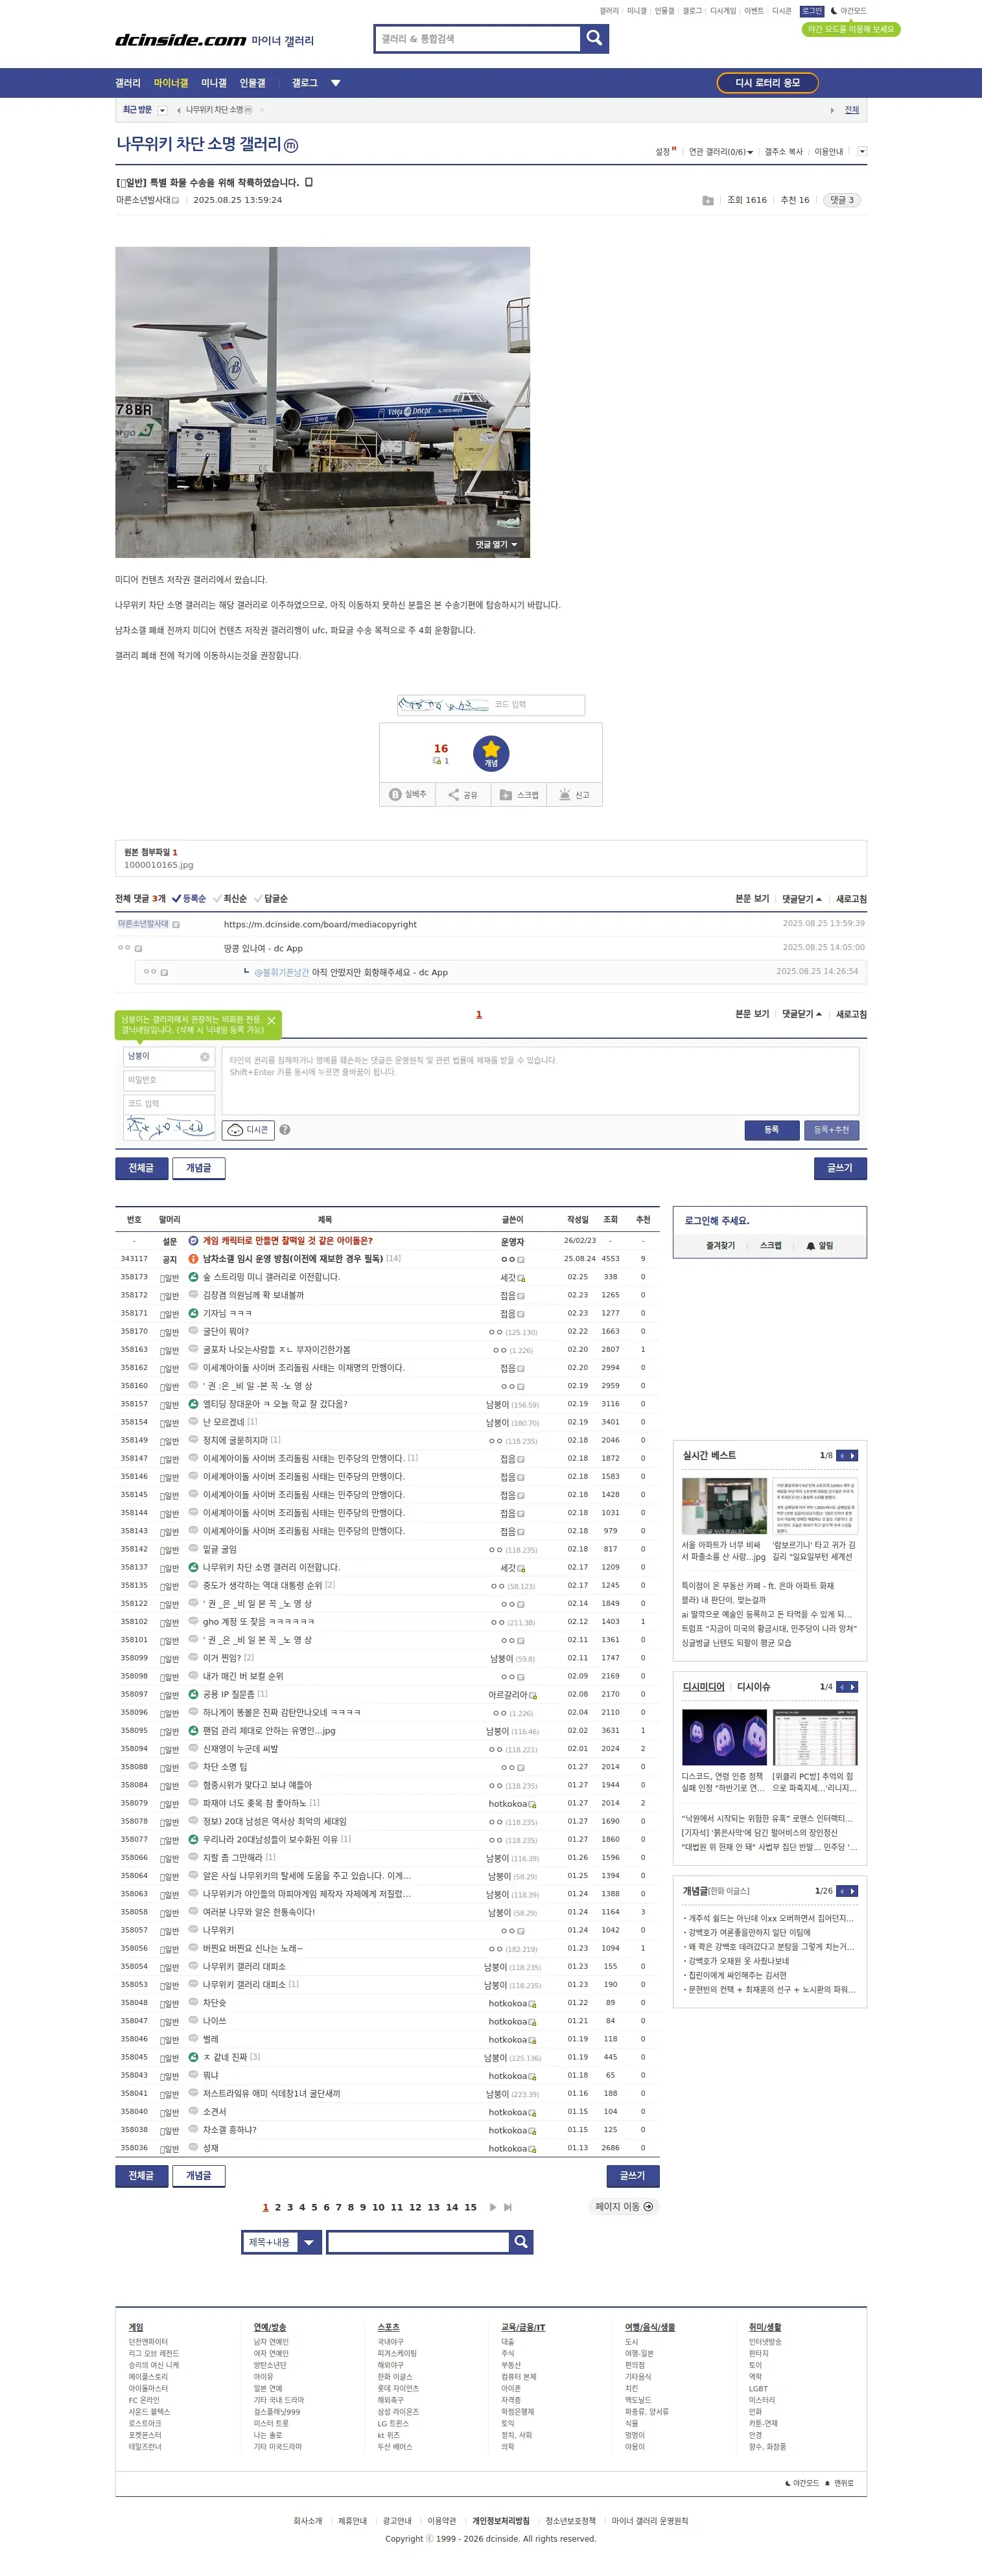Viewport: 982px width, 2576px height.
Task: Select 최신순 comment sort order
Action: coord(230,898)
